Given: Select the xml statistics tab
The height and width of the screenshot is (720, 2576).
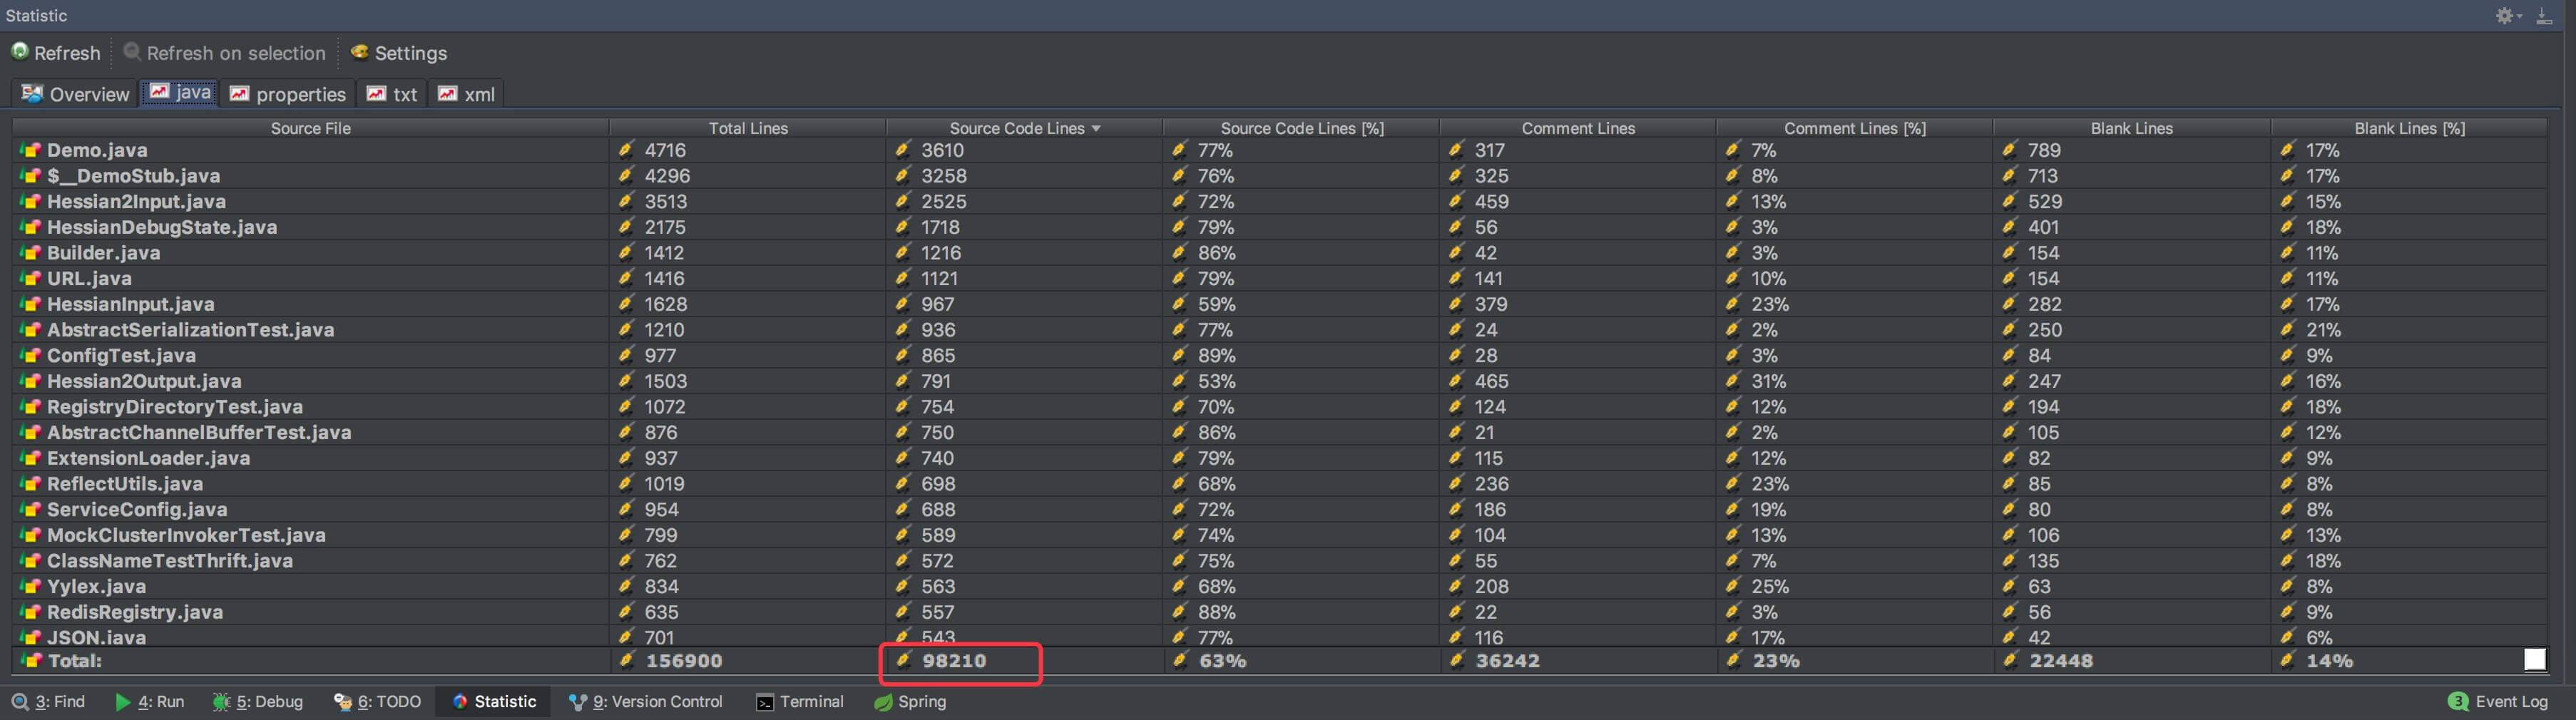Looking at the screenshot, I should 467,94.
